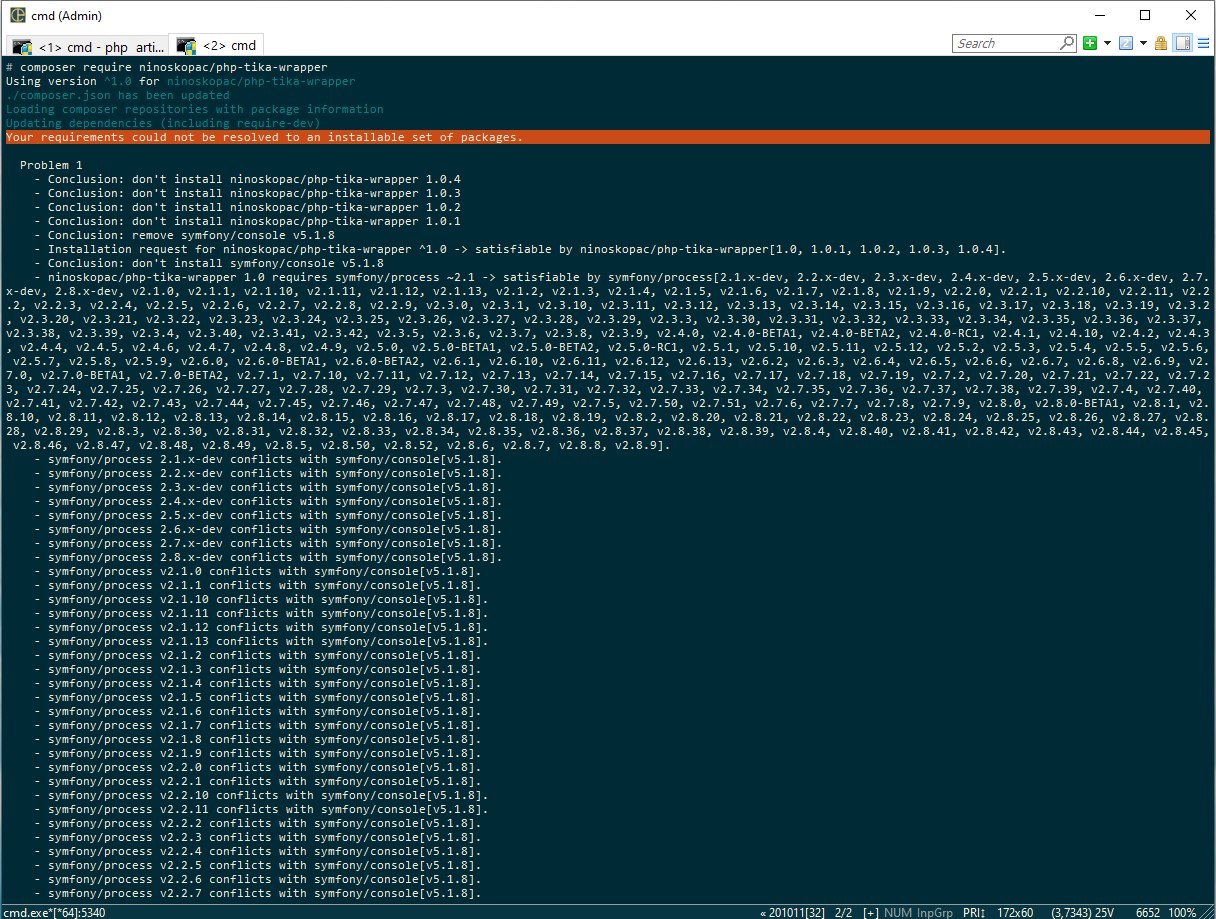
Task: Toggle the scrollbar pane view icon
Action: click(1181, 43)
